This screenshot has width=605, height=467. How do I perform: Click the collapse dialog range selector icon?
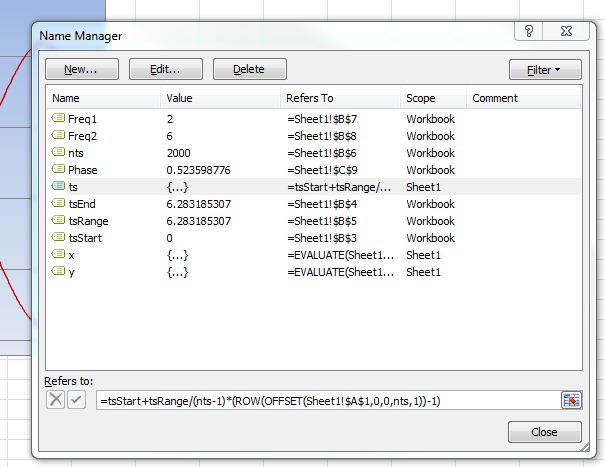point(571,400)
